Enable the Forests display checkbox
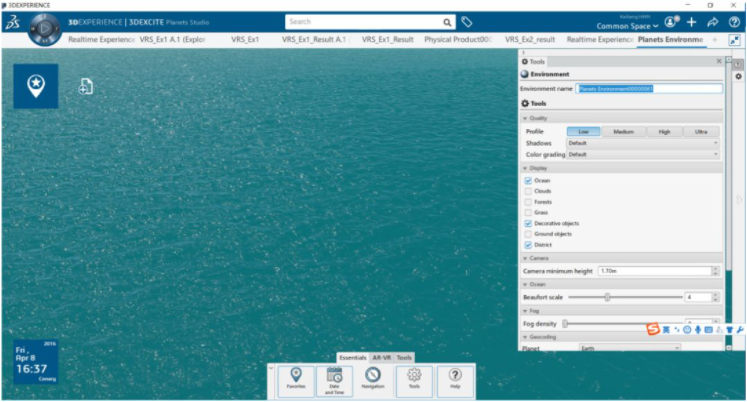This screenshot has width=747, height=402. tap(528, 202)
